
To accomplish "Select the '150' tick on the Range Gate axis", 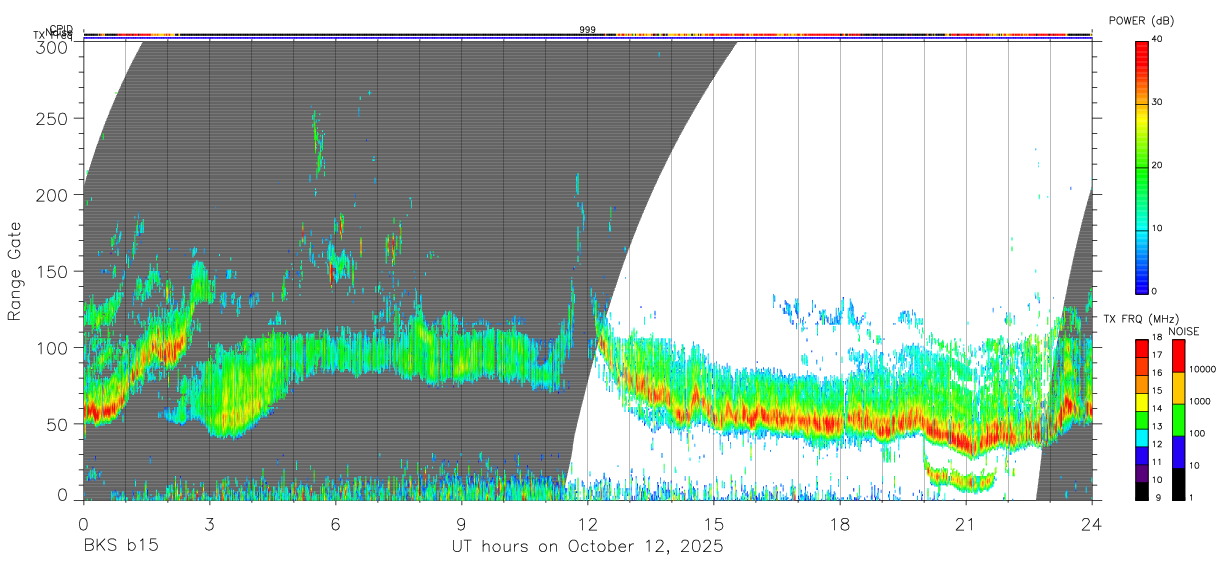I will [53, 271].
